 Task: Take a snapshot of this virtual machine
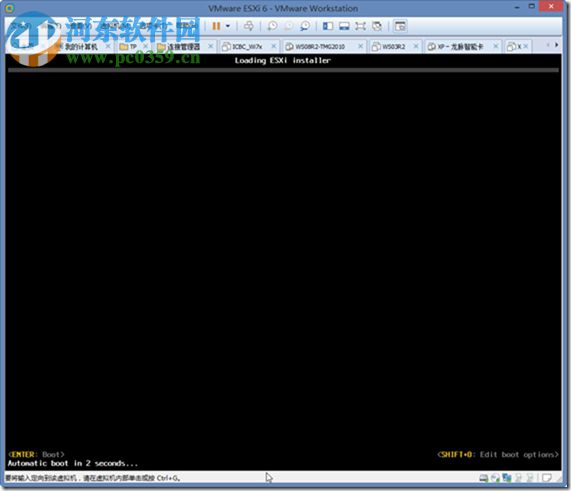pos(272,26)
